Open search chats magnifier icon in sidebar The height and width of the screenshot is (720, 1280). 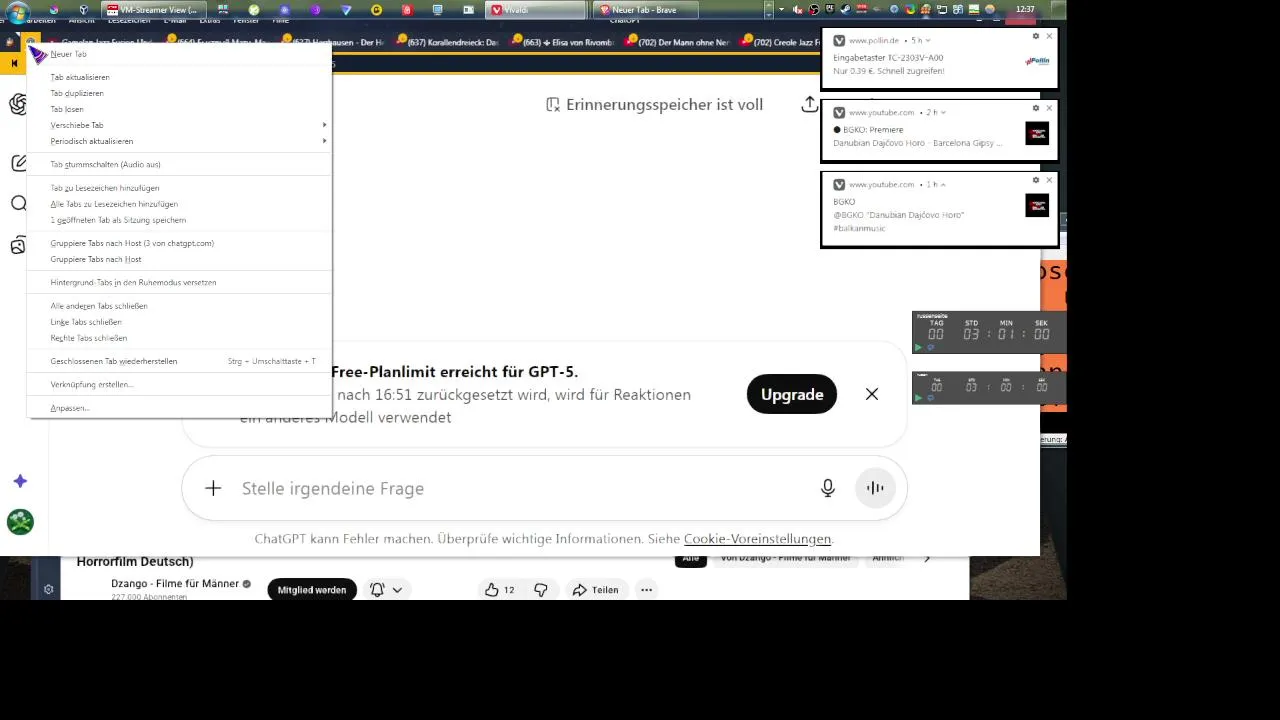19,204
